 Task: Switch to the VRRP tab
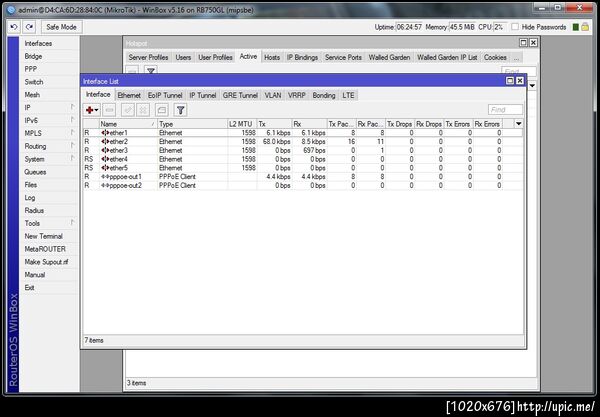[297, 95]
